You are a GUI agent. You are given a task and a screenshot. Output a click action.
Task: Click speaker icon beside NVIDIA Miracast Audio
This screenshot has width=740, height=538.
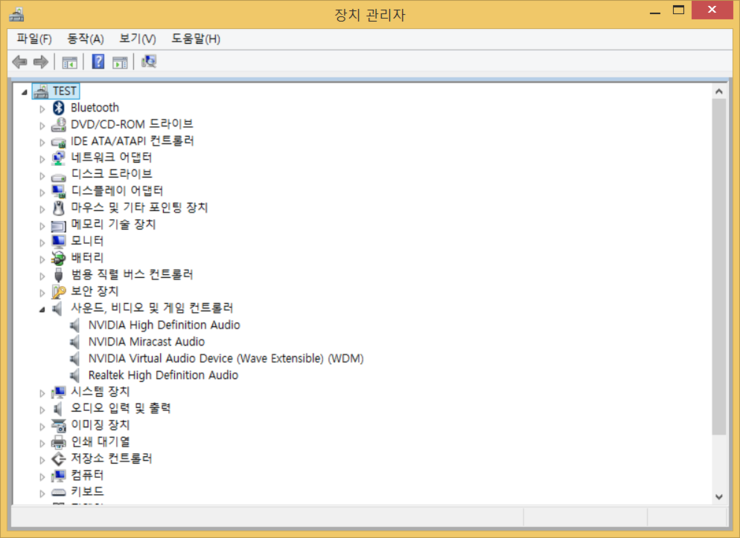click(x=75, y=342)
